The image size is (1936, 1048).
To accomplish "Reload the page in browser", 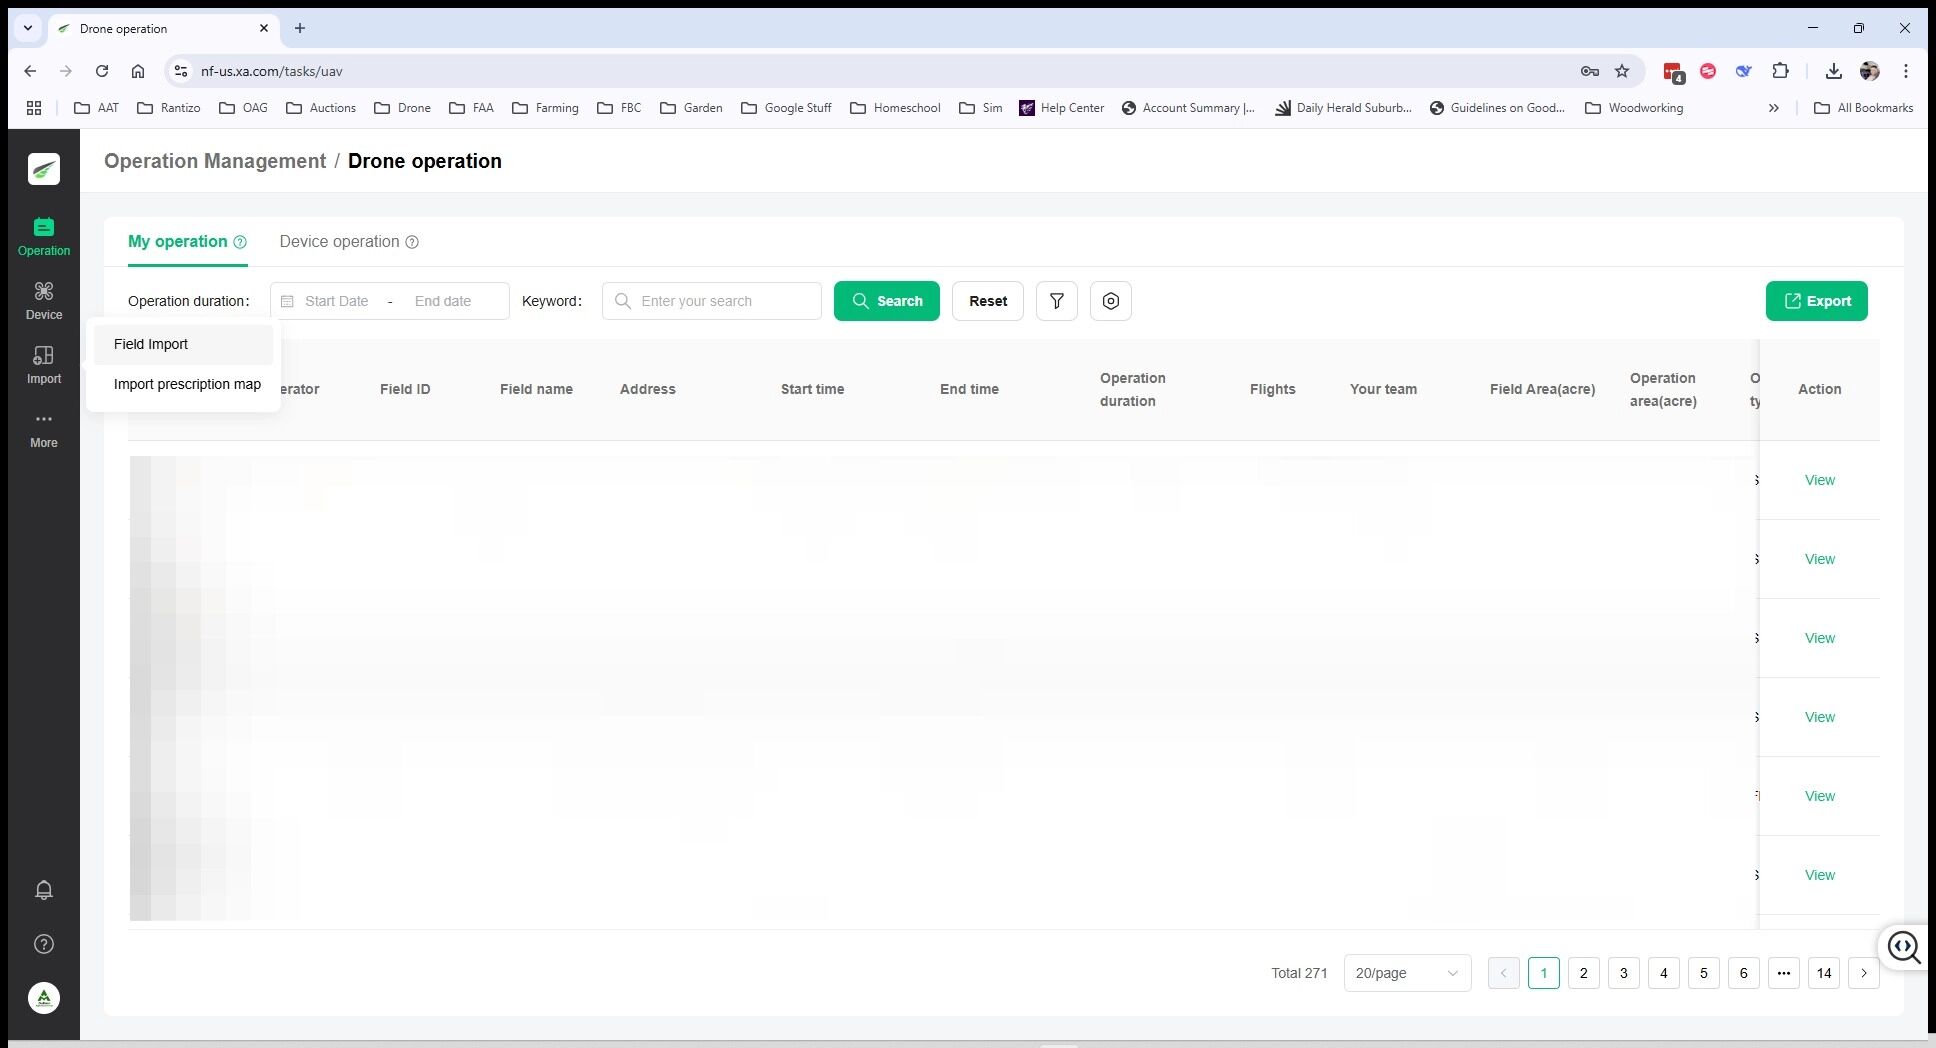I will point(102,71).
